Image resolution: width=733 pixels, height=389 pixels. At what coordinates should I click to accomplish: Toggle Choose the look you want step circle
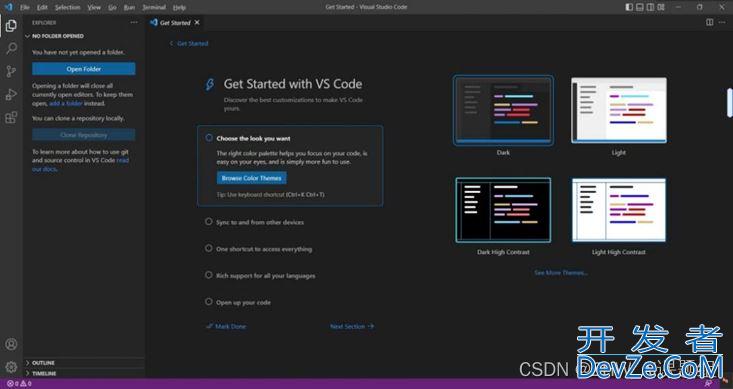209,138
